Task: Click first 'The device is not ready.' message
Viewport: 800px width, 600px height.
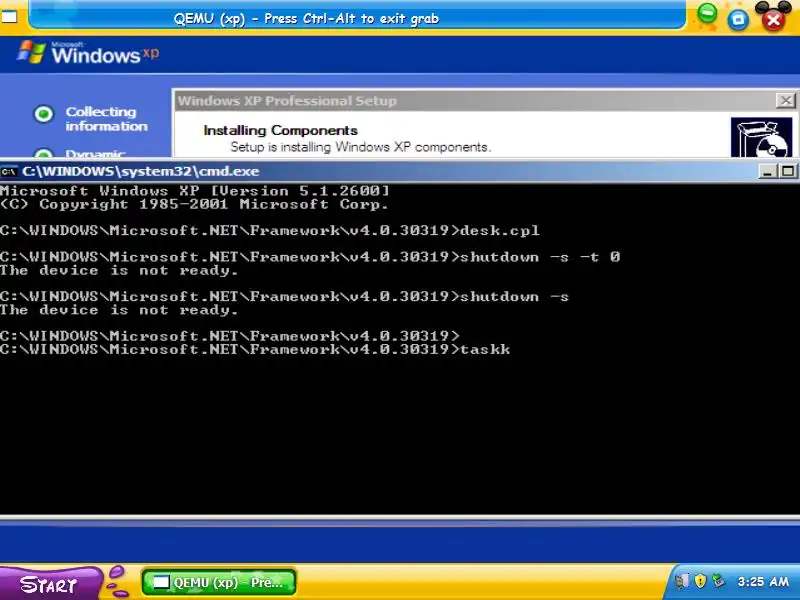Action: point(119,271)
